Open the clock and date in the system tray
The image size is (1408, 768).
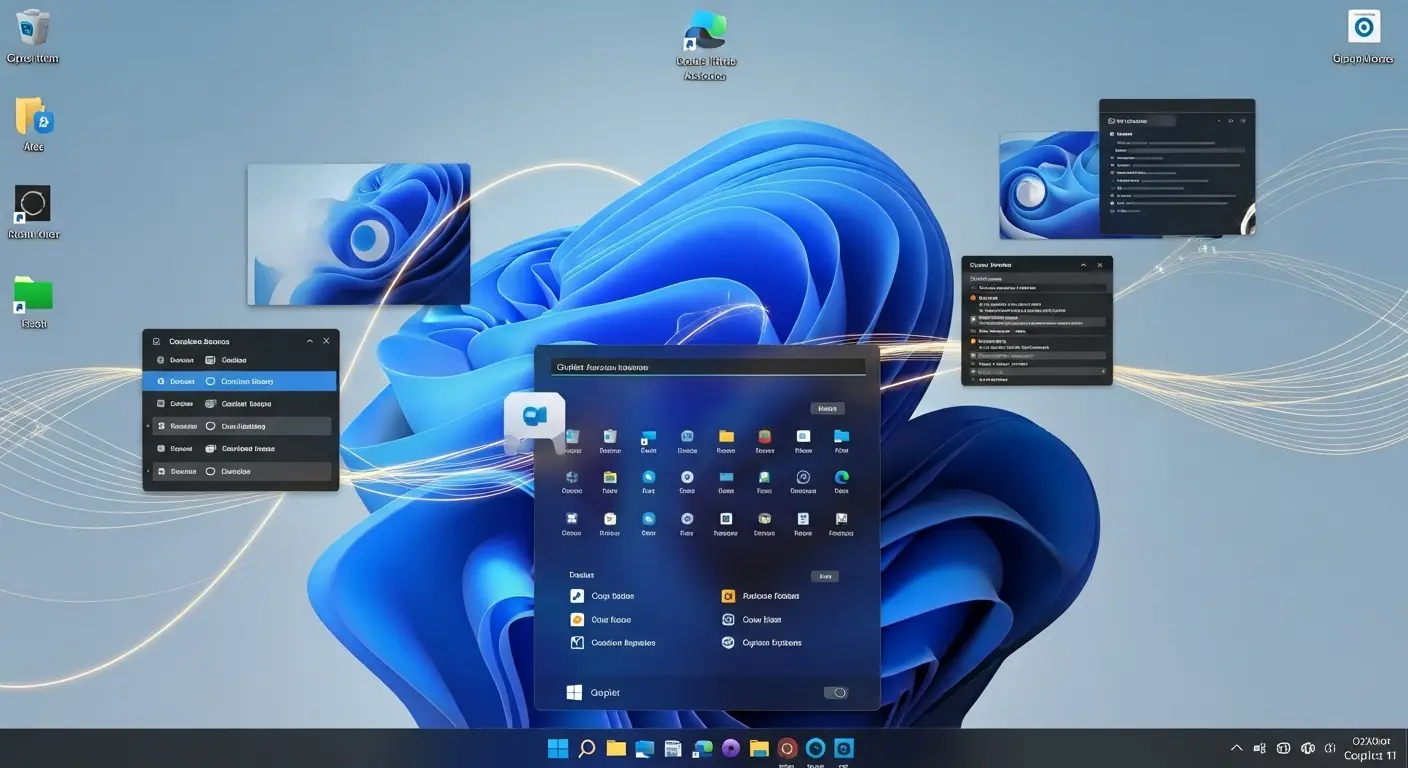(1369, 748)
